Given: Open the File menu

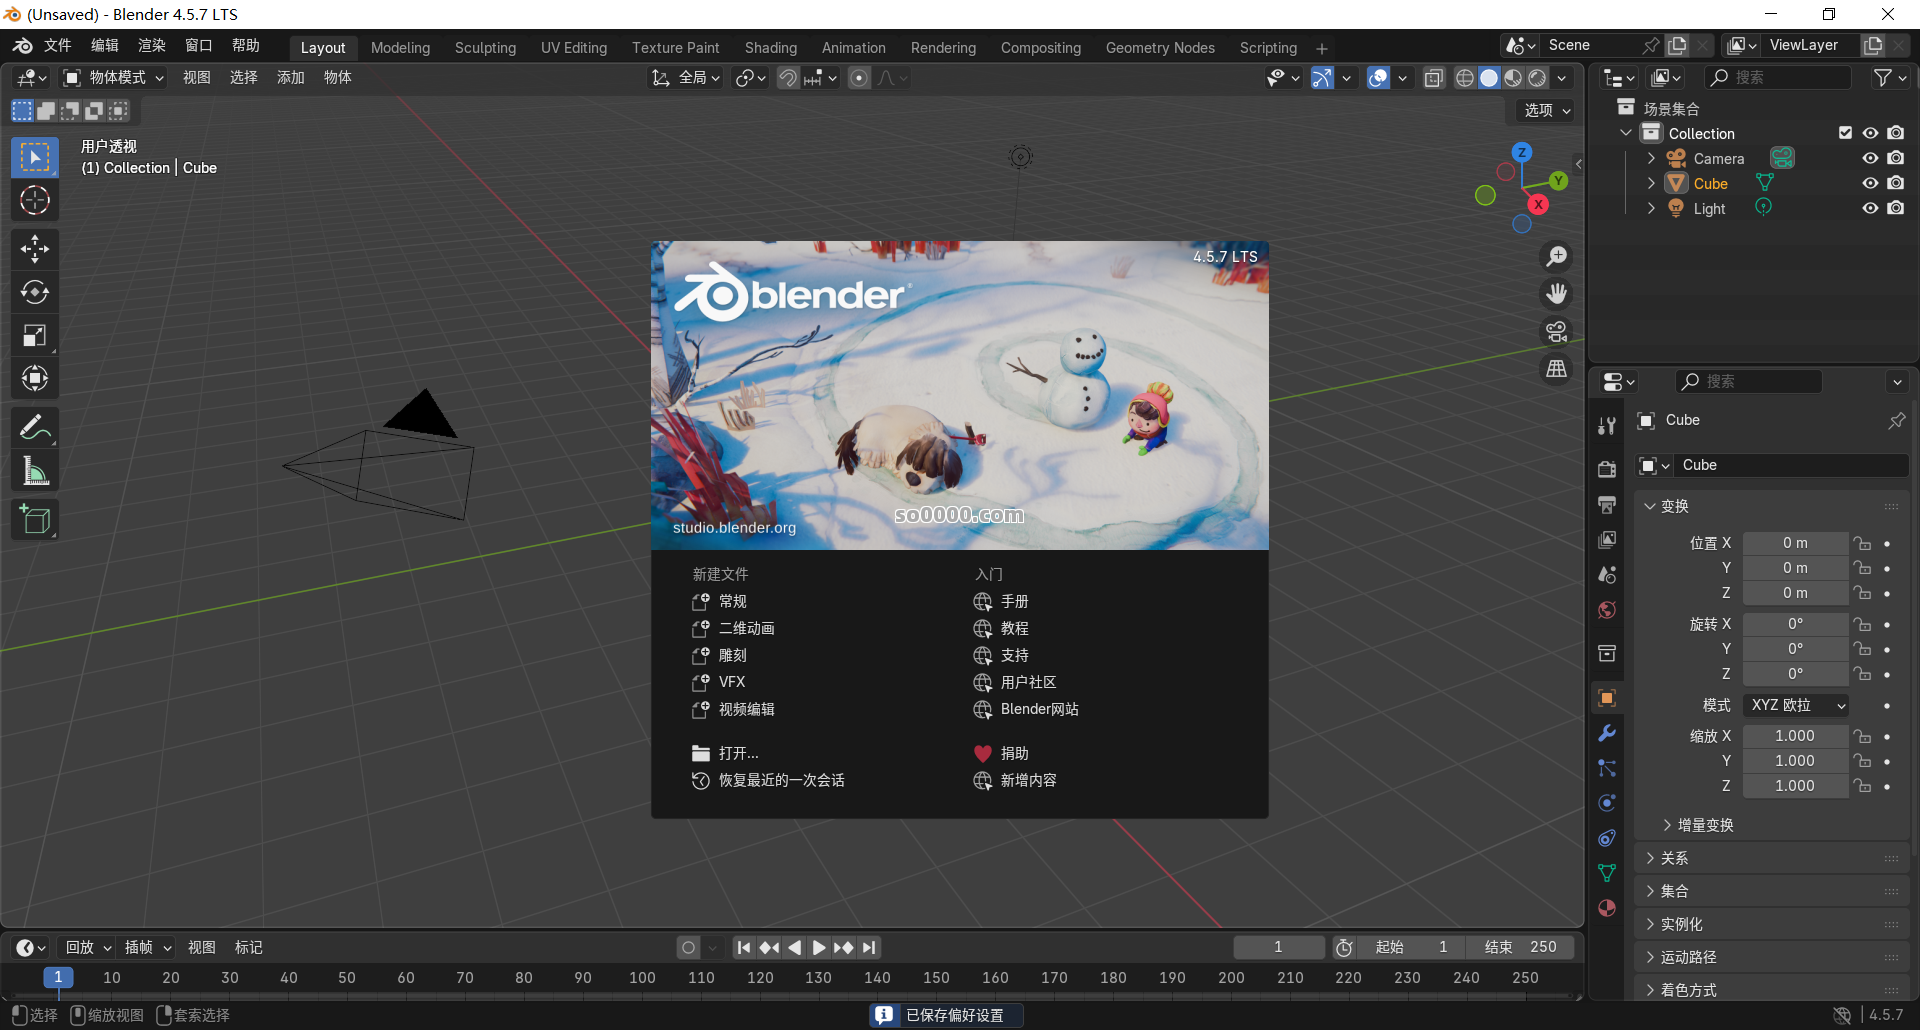Looking at the screenshot, I should pyautogui.click(x=58, y=46).
